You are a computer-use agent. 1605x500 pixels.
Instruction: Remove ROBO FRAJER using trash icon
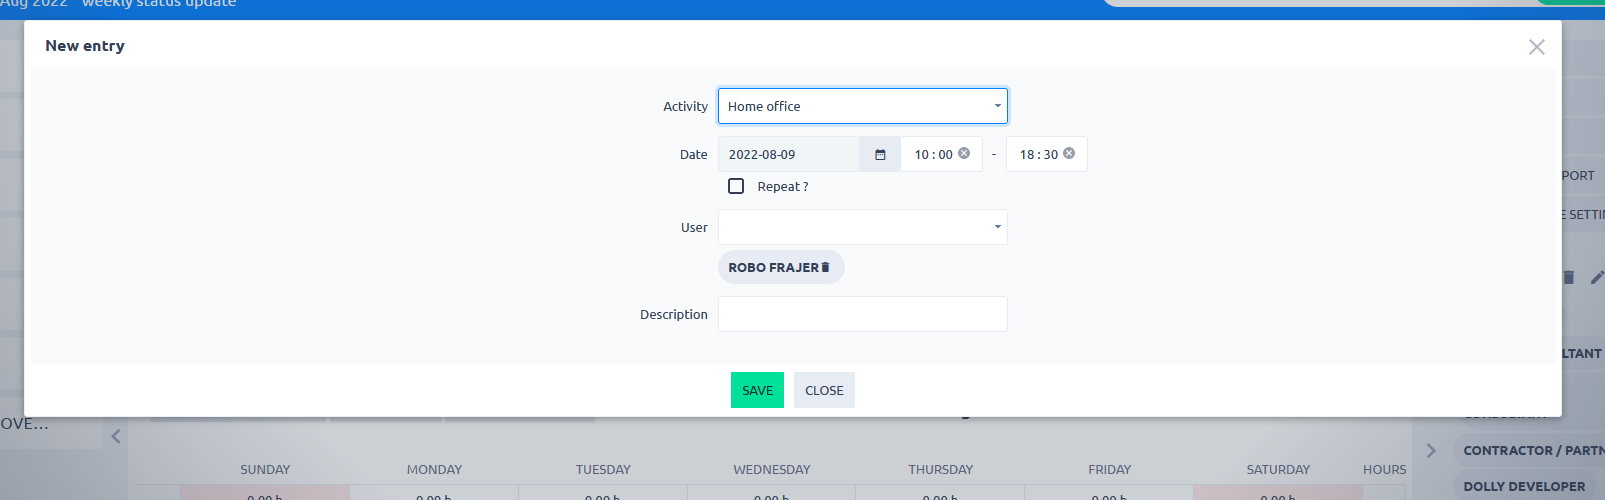[x=825, y=268]
